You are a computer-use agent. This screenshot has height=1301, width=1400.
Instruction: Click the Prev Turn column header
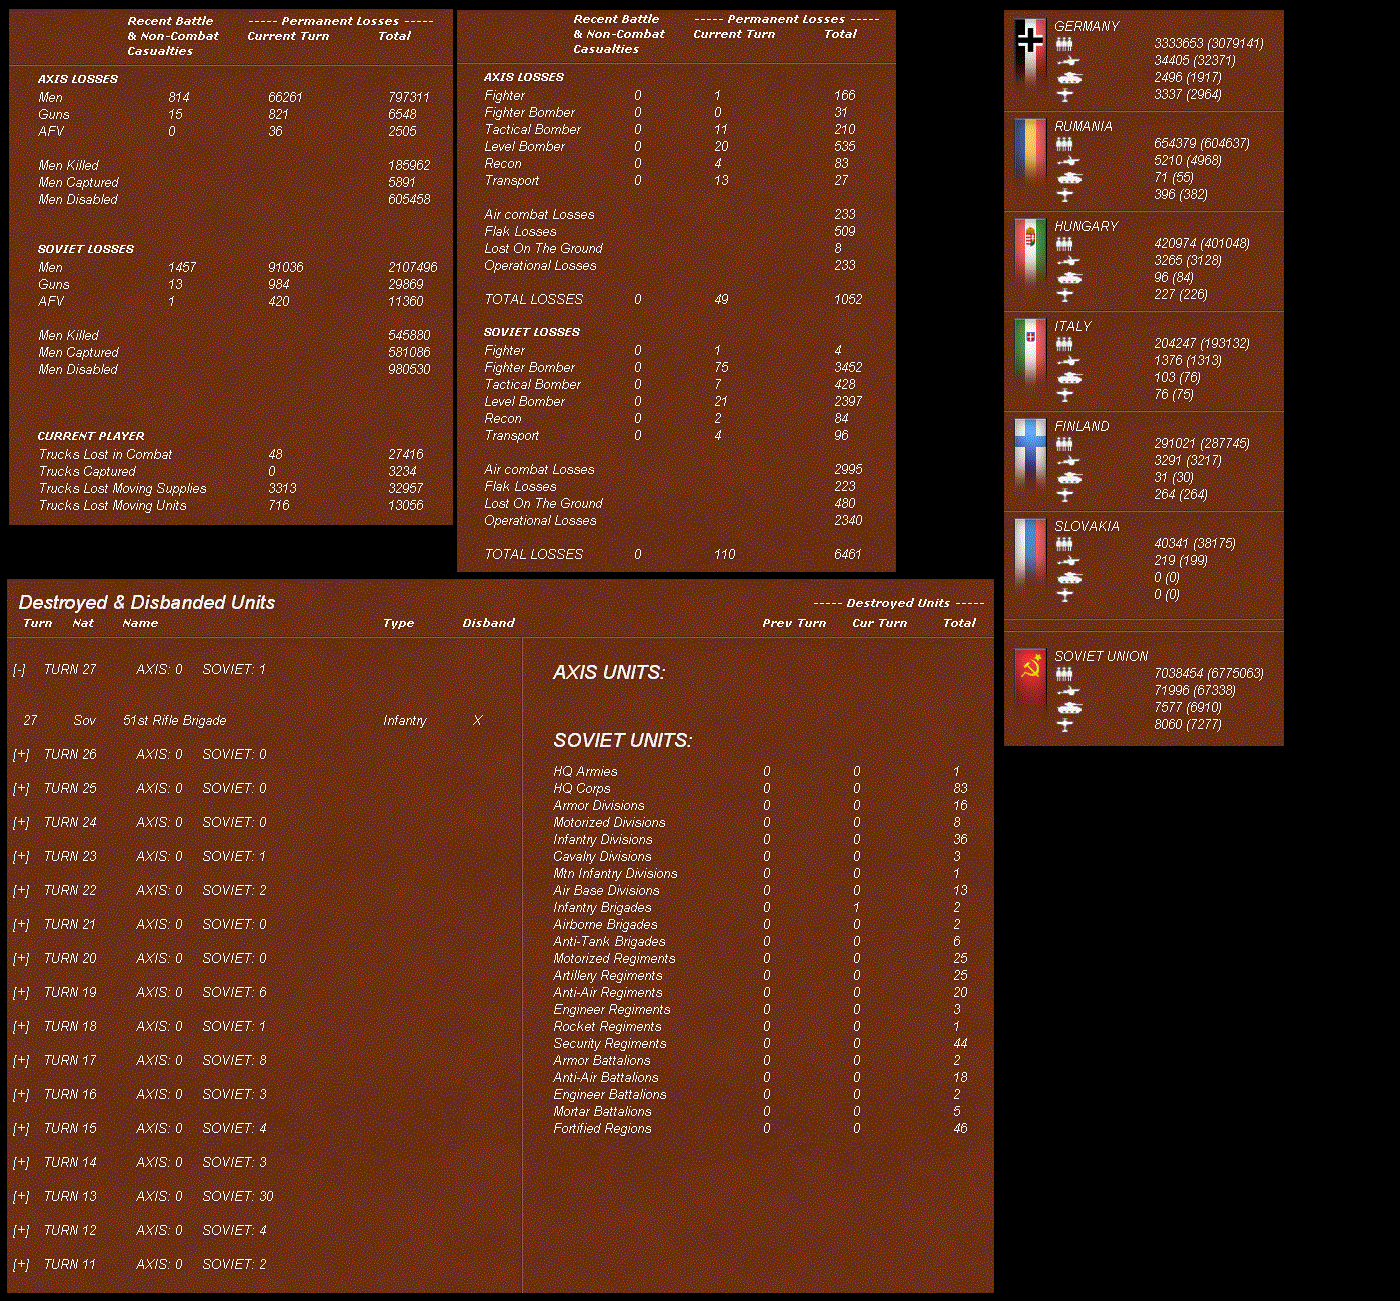tap(794, 623)
